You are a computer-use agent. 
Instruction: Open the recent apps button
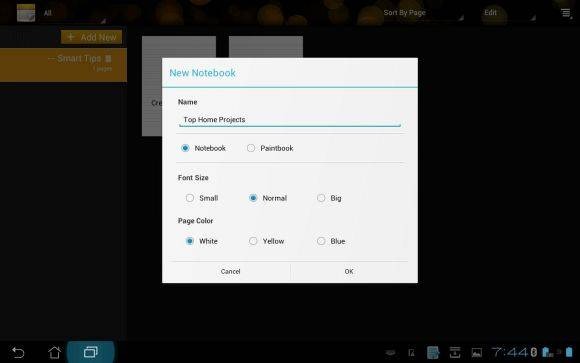click(x=91, y=352)
